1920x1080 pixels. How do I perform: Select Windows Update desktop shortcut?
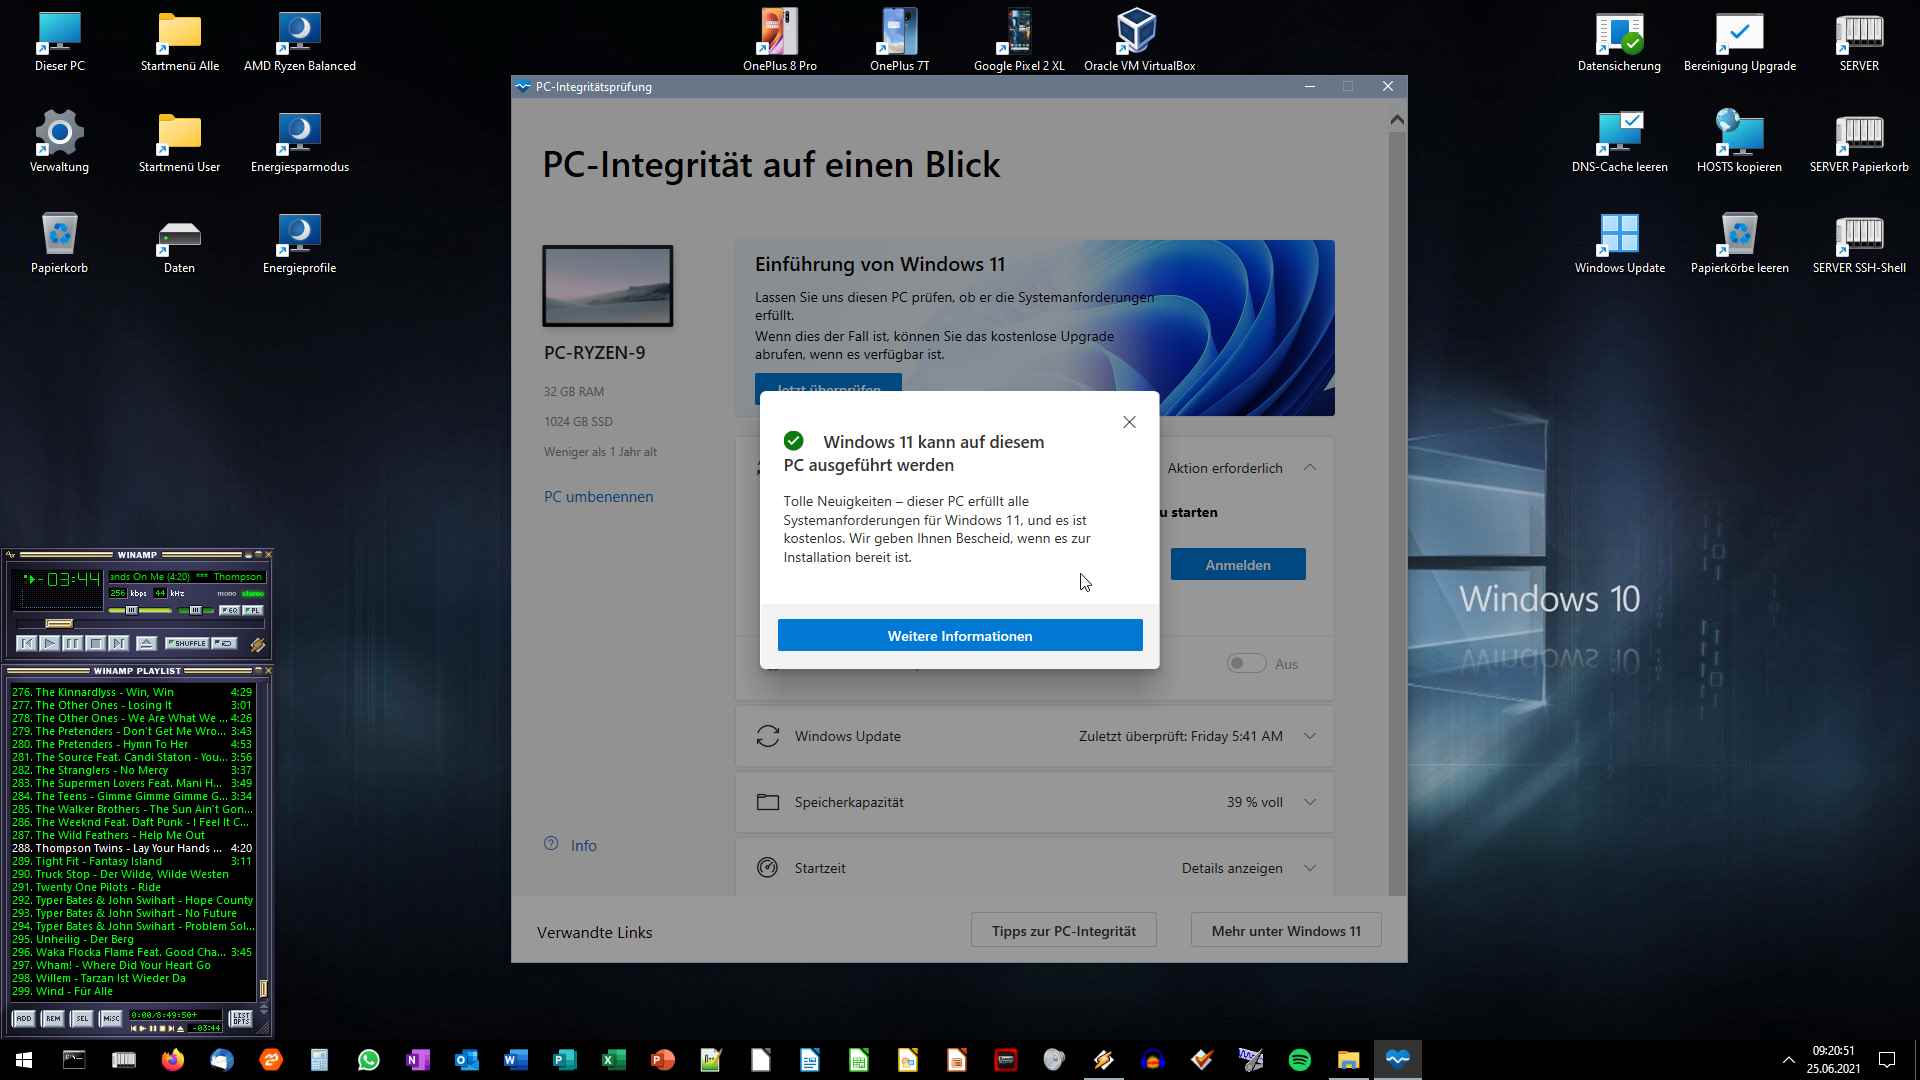click(x=1619, y=243)
